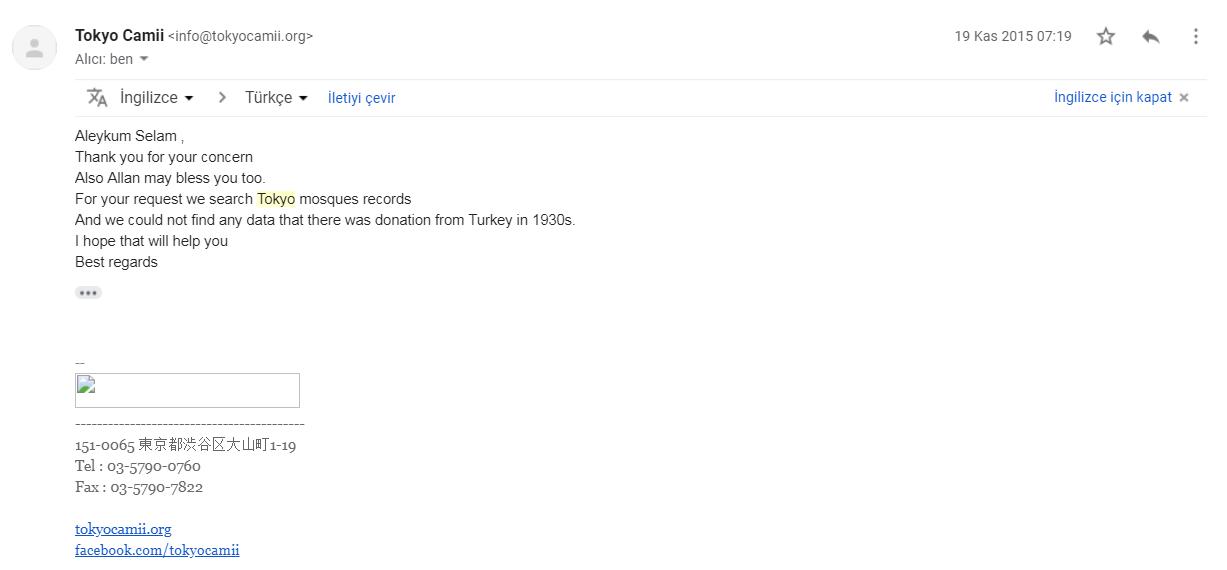Show trimmed content with ellipsis button
This screenshot has width=1227, height=570.
[88, 293]
